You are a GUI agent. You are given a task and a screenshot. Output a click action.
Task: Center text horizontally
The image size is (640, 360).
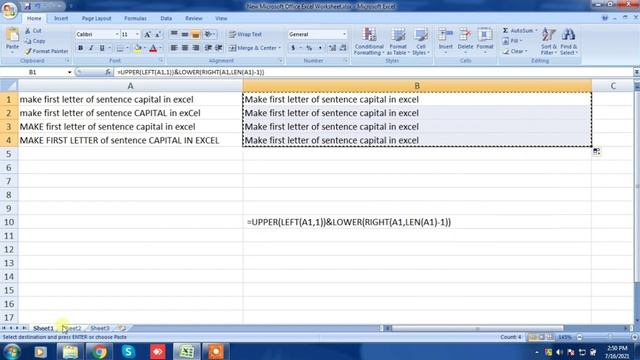pos(185,48)
